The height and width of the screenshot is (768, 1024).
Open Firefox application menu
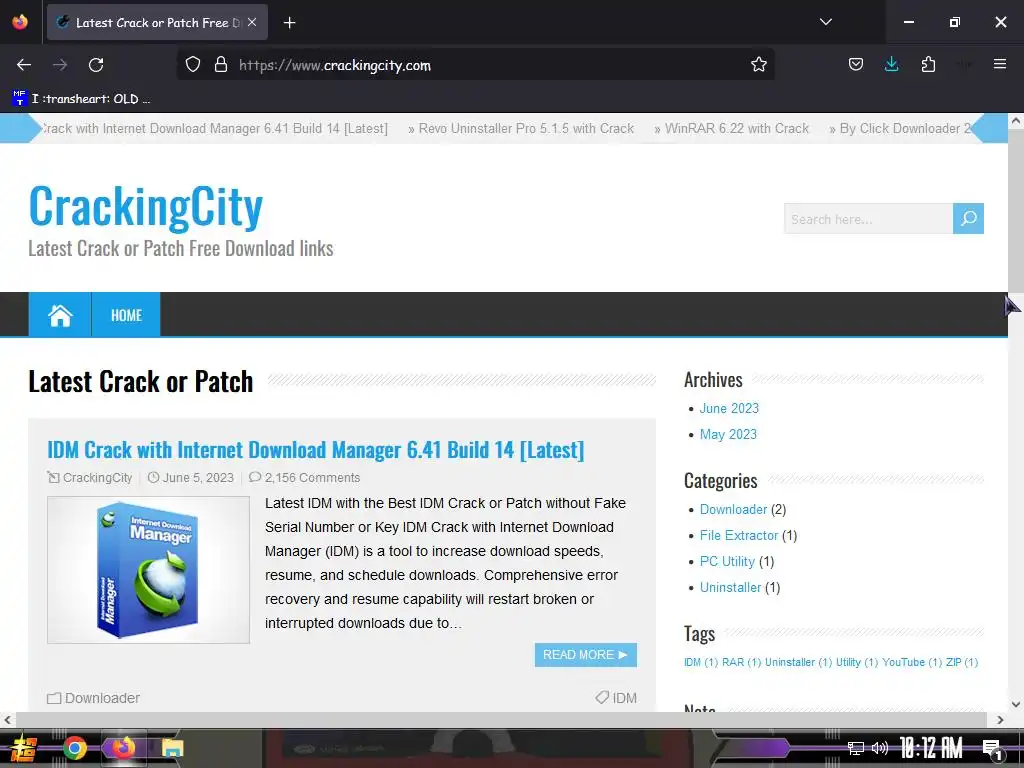coord(999,64)
